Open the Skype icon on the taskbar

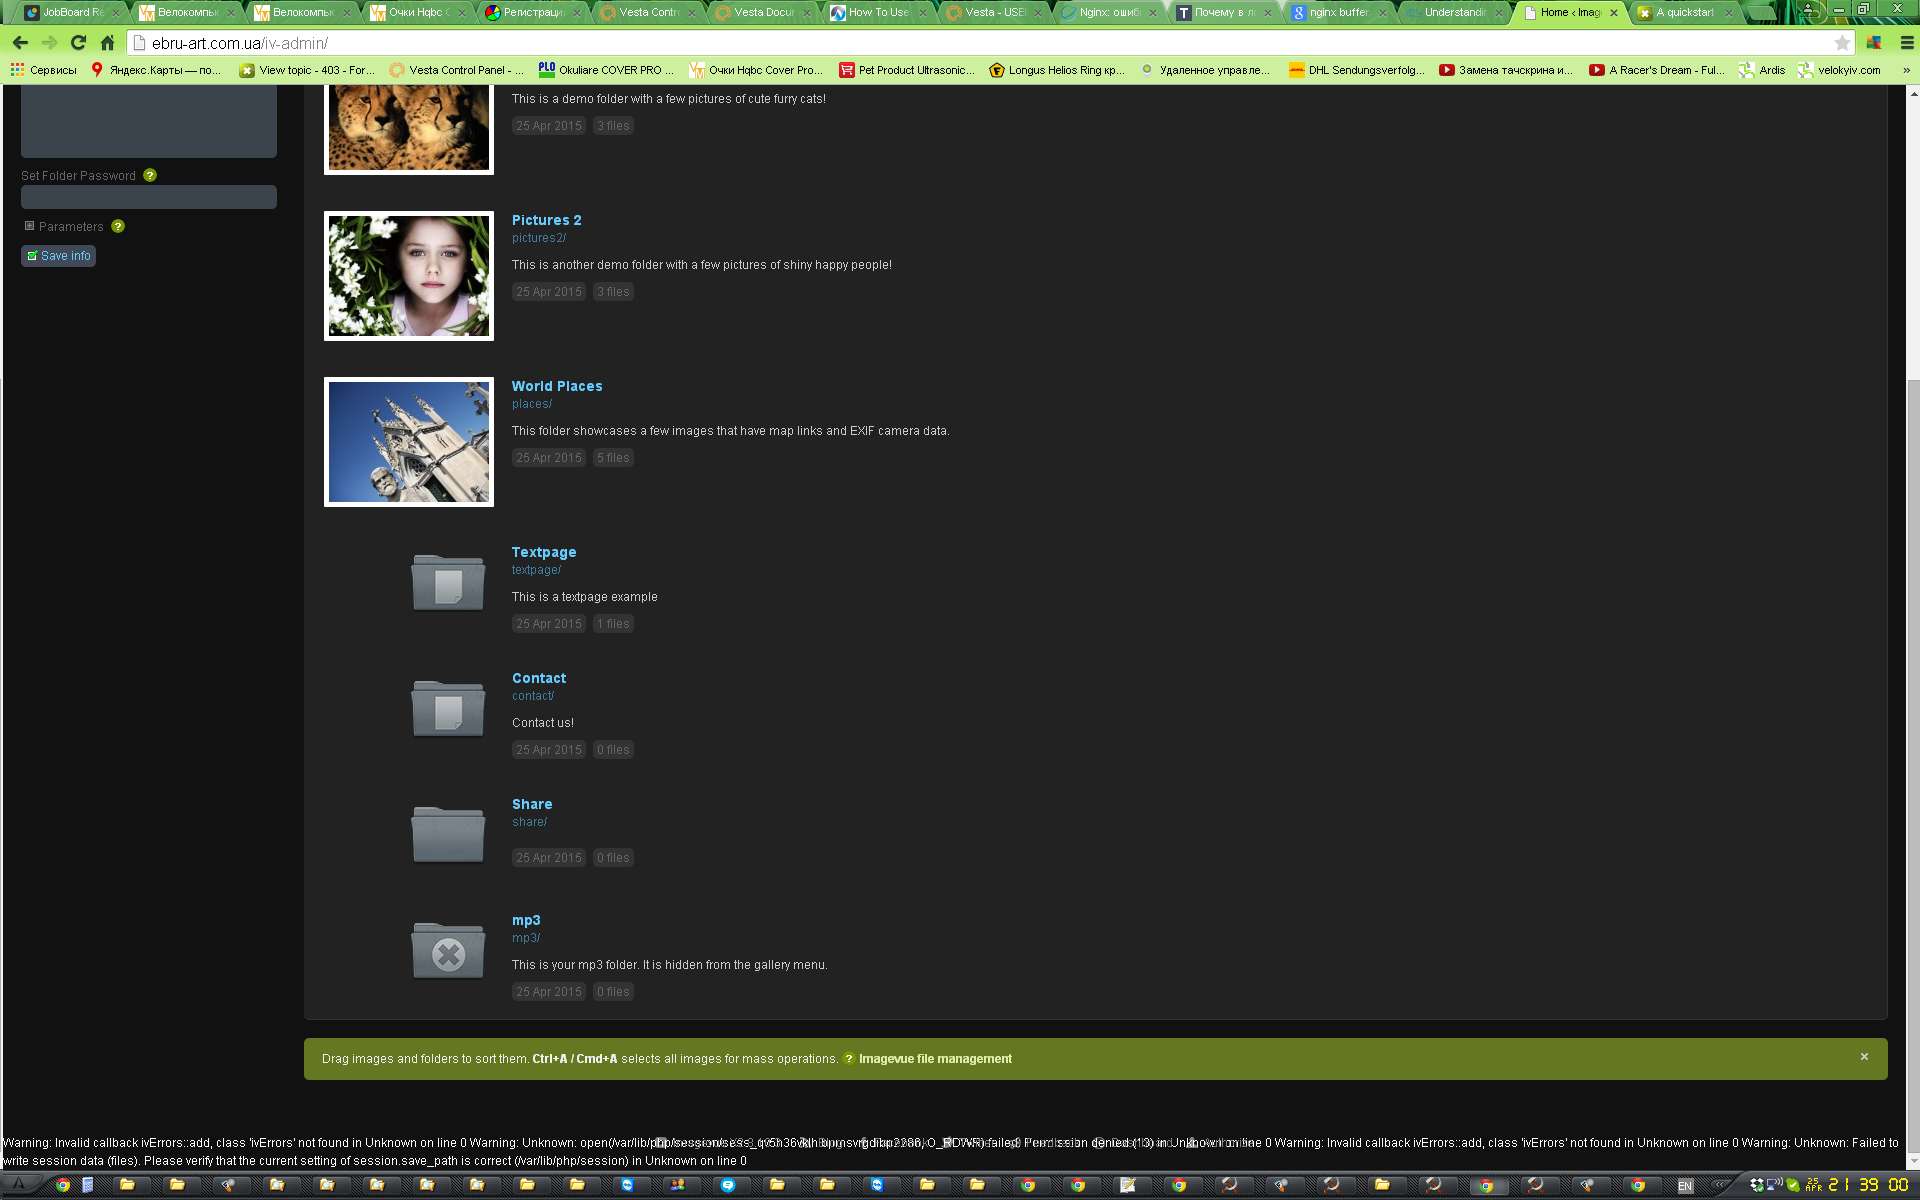(x=727, y=1185)
